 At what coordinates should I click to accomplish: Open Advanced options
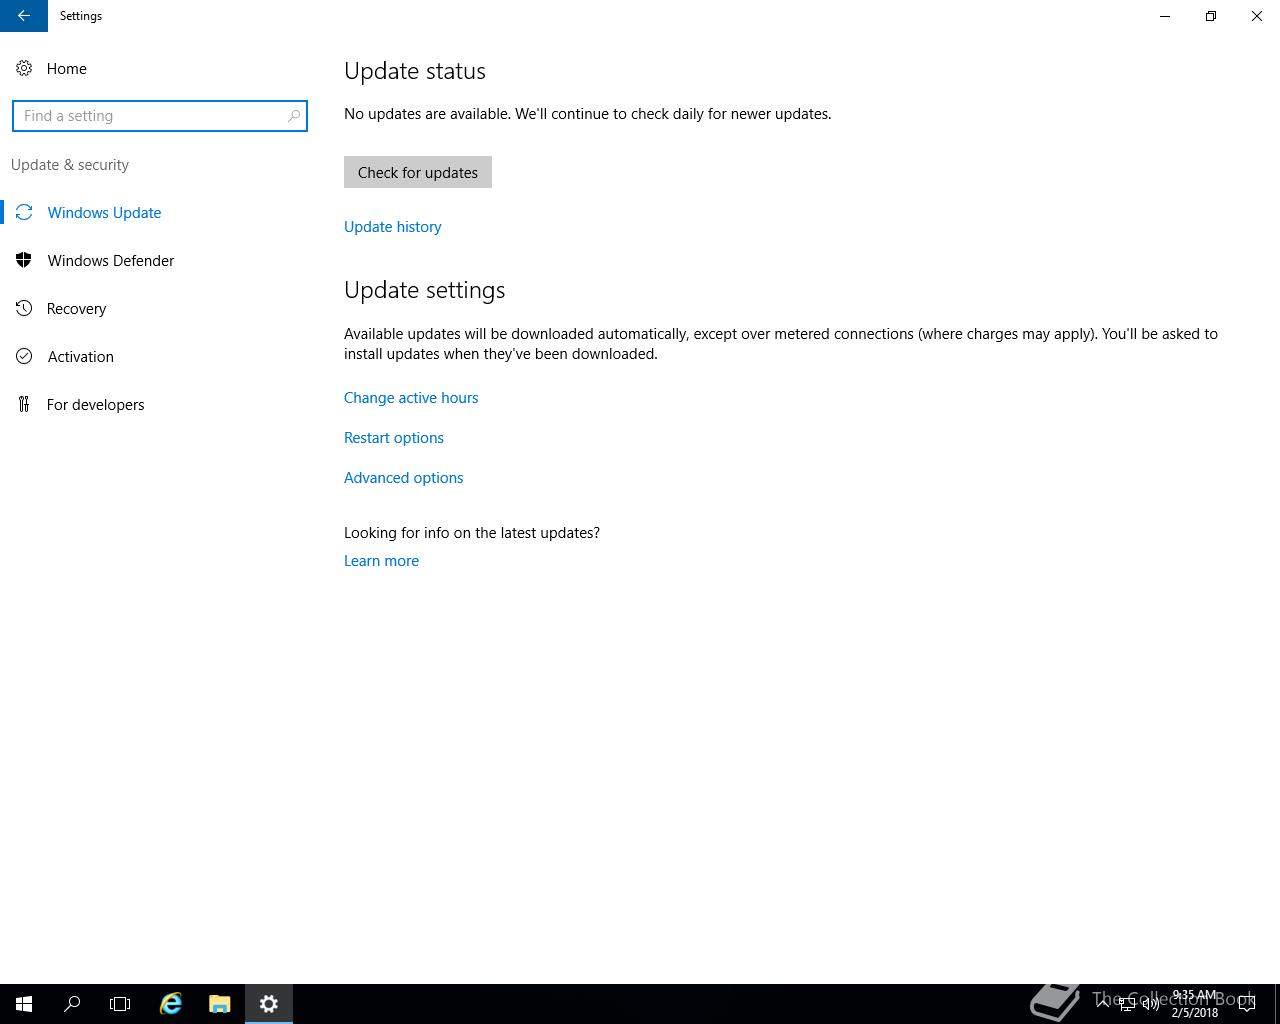[404, 478]
